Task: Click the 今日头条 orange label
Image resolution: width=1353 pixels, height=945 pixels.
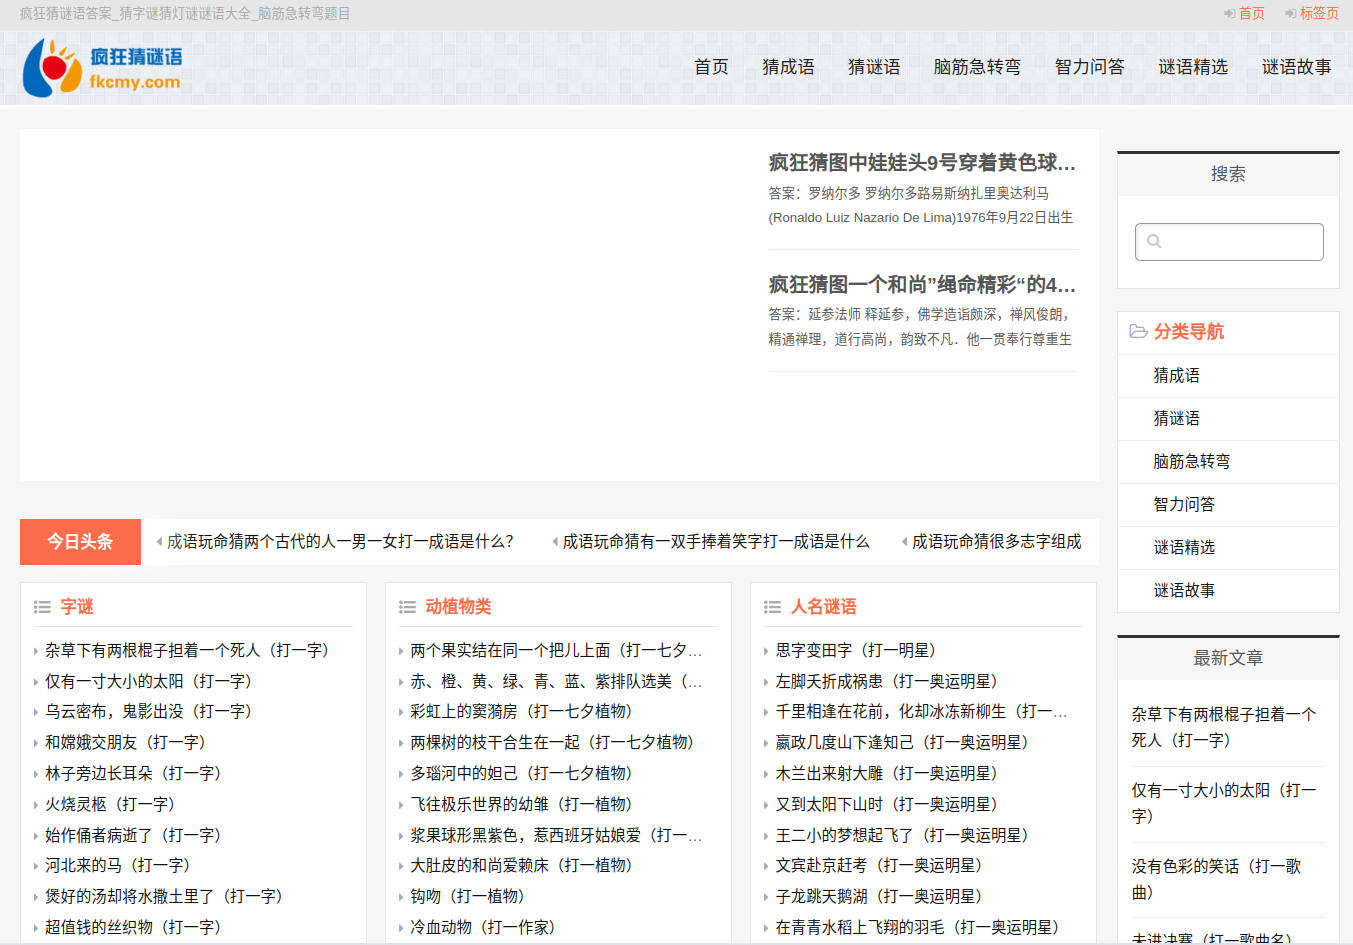Action: tap(80, 542)
